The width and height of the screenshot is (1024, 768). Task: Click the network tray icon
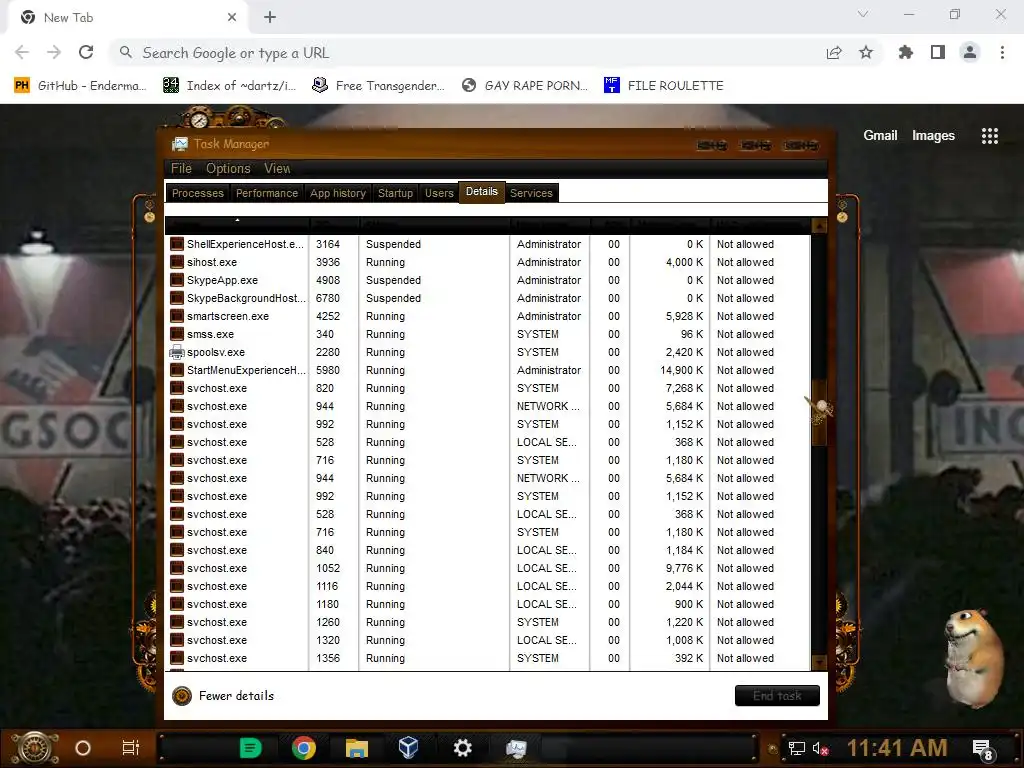click(797, 748)
